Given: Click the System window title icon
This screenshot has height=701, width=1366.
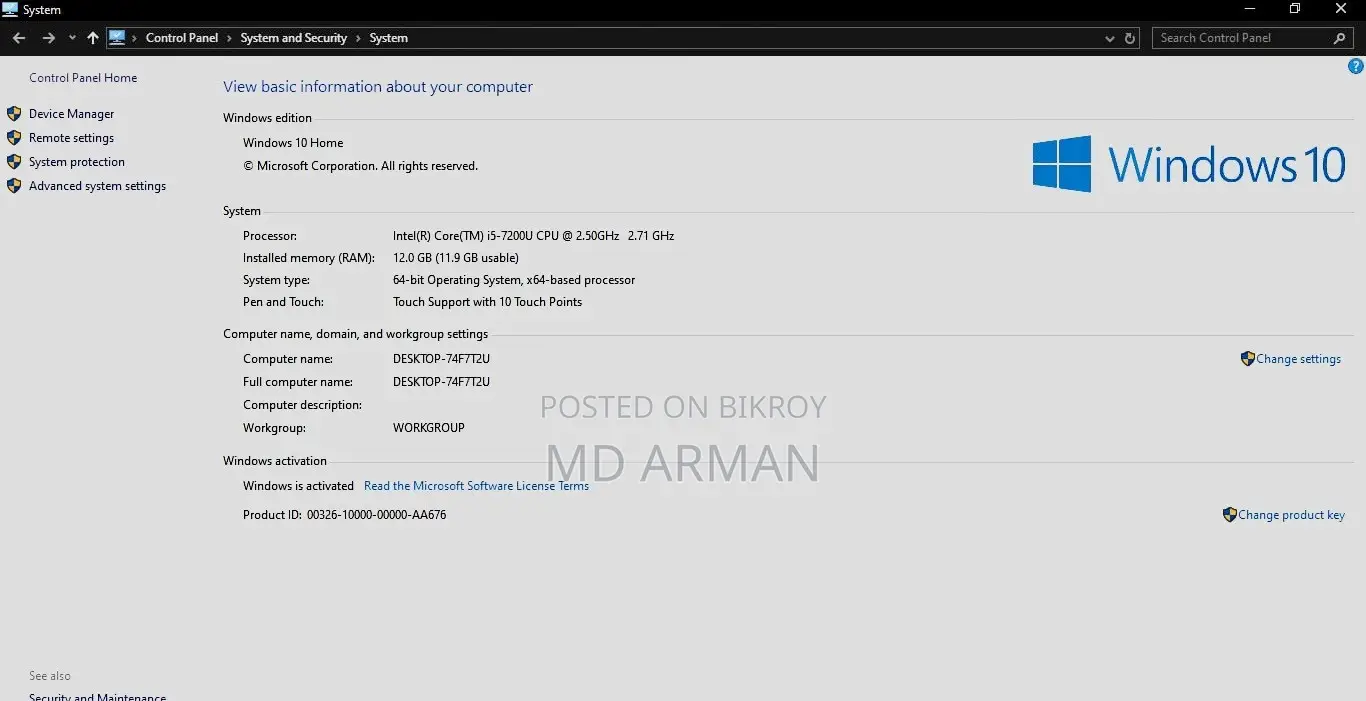Looking at the screenshot, I should tap(10, 9).
